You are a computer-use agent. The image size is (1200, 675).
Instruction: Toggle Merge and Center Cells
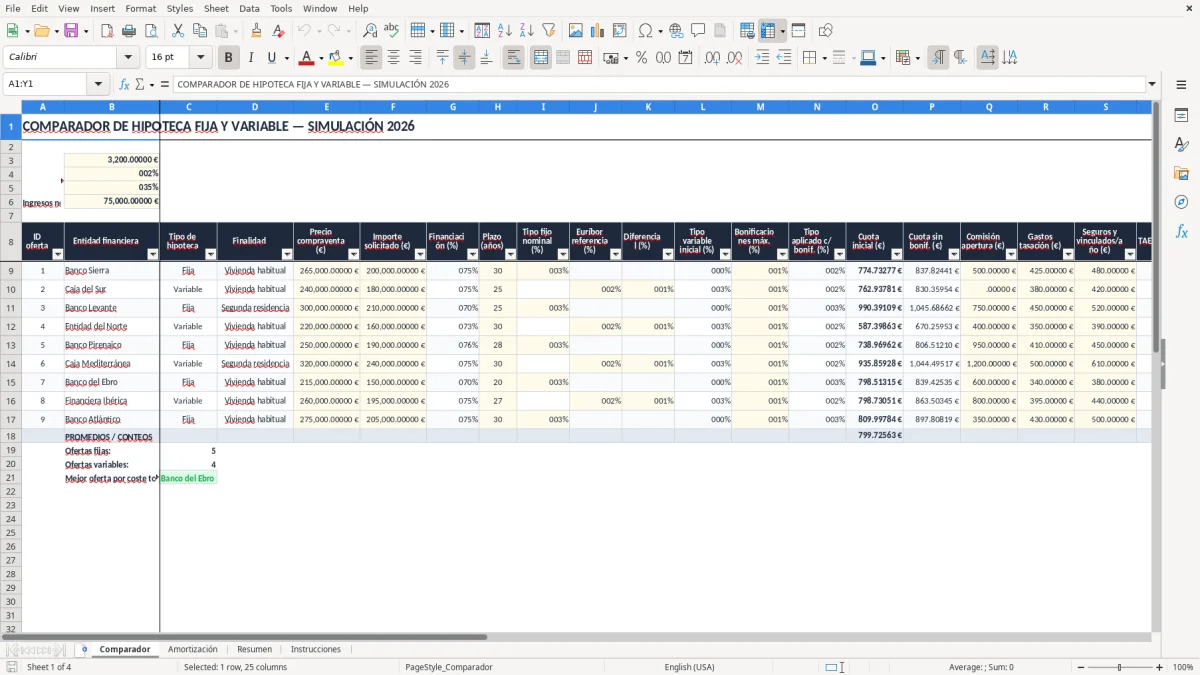[x=541, y=58]
